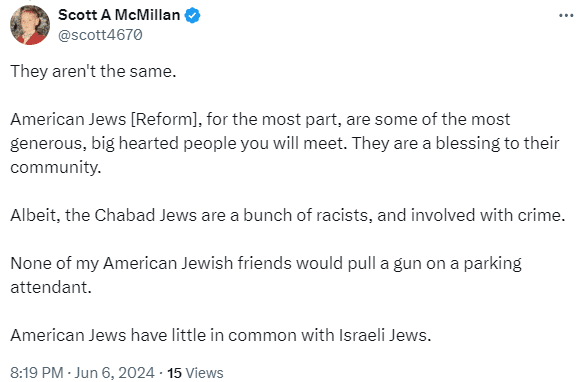Open the @scott4670 handle link
The image size is (582, 382).
tap(100, 35)
